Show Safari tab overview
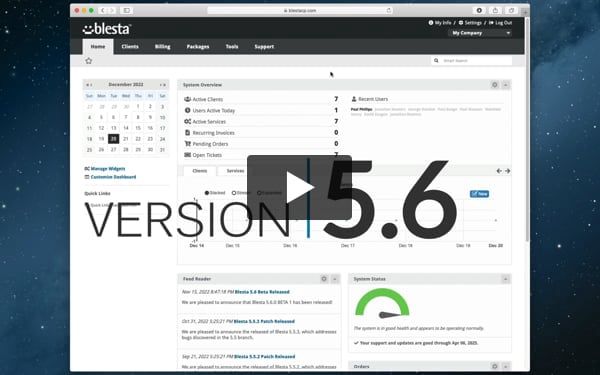Screen dimensions: 600x375 tap(511, 10)
